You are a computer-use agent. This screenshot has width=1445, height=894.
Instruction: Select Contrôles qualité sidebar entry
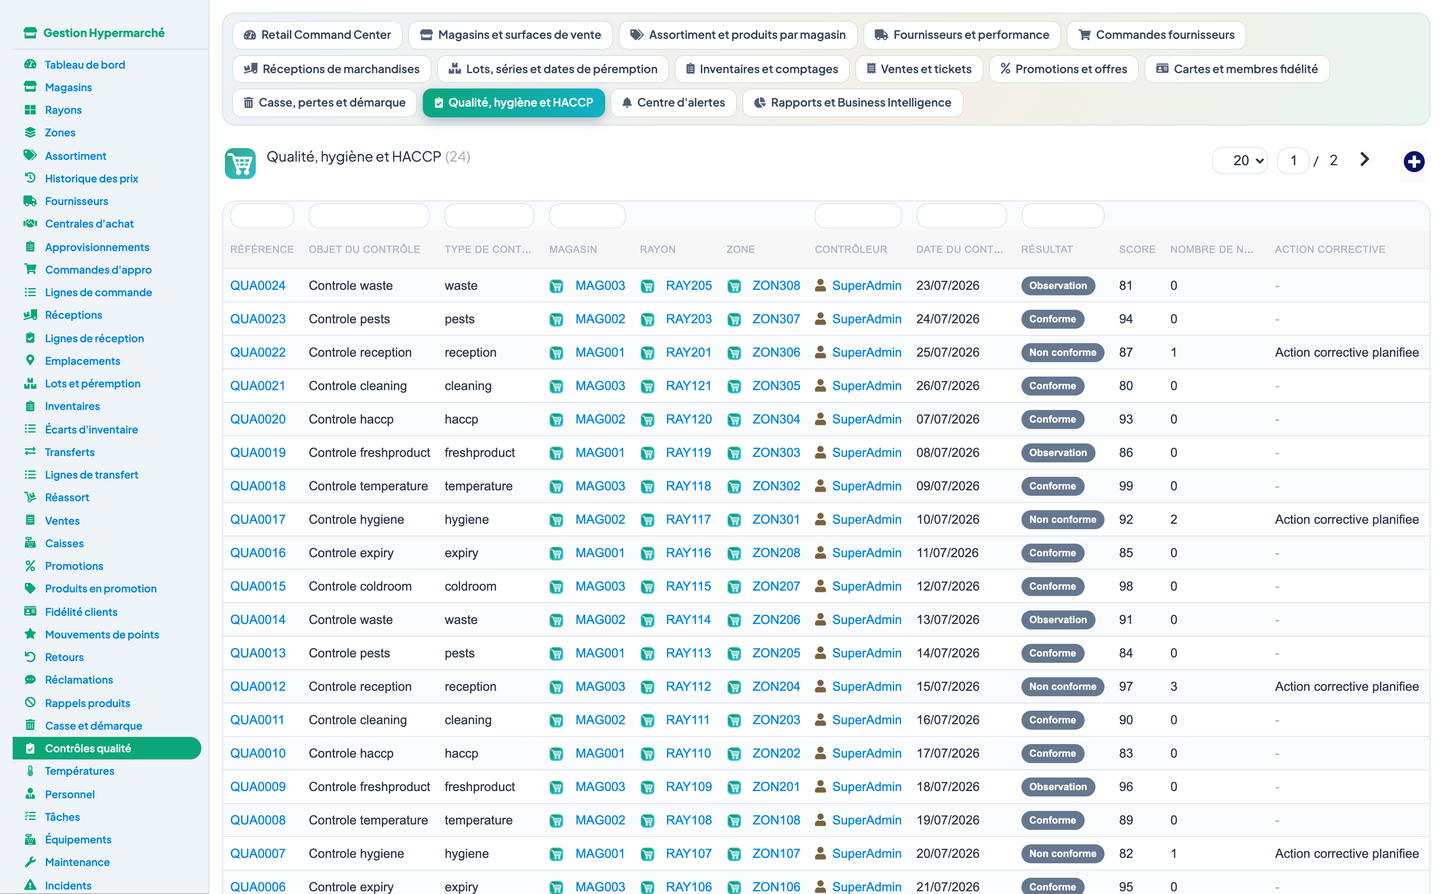(x=107, y=748)
